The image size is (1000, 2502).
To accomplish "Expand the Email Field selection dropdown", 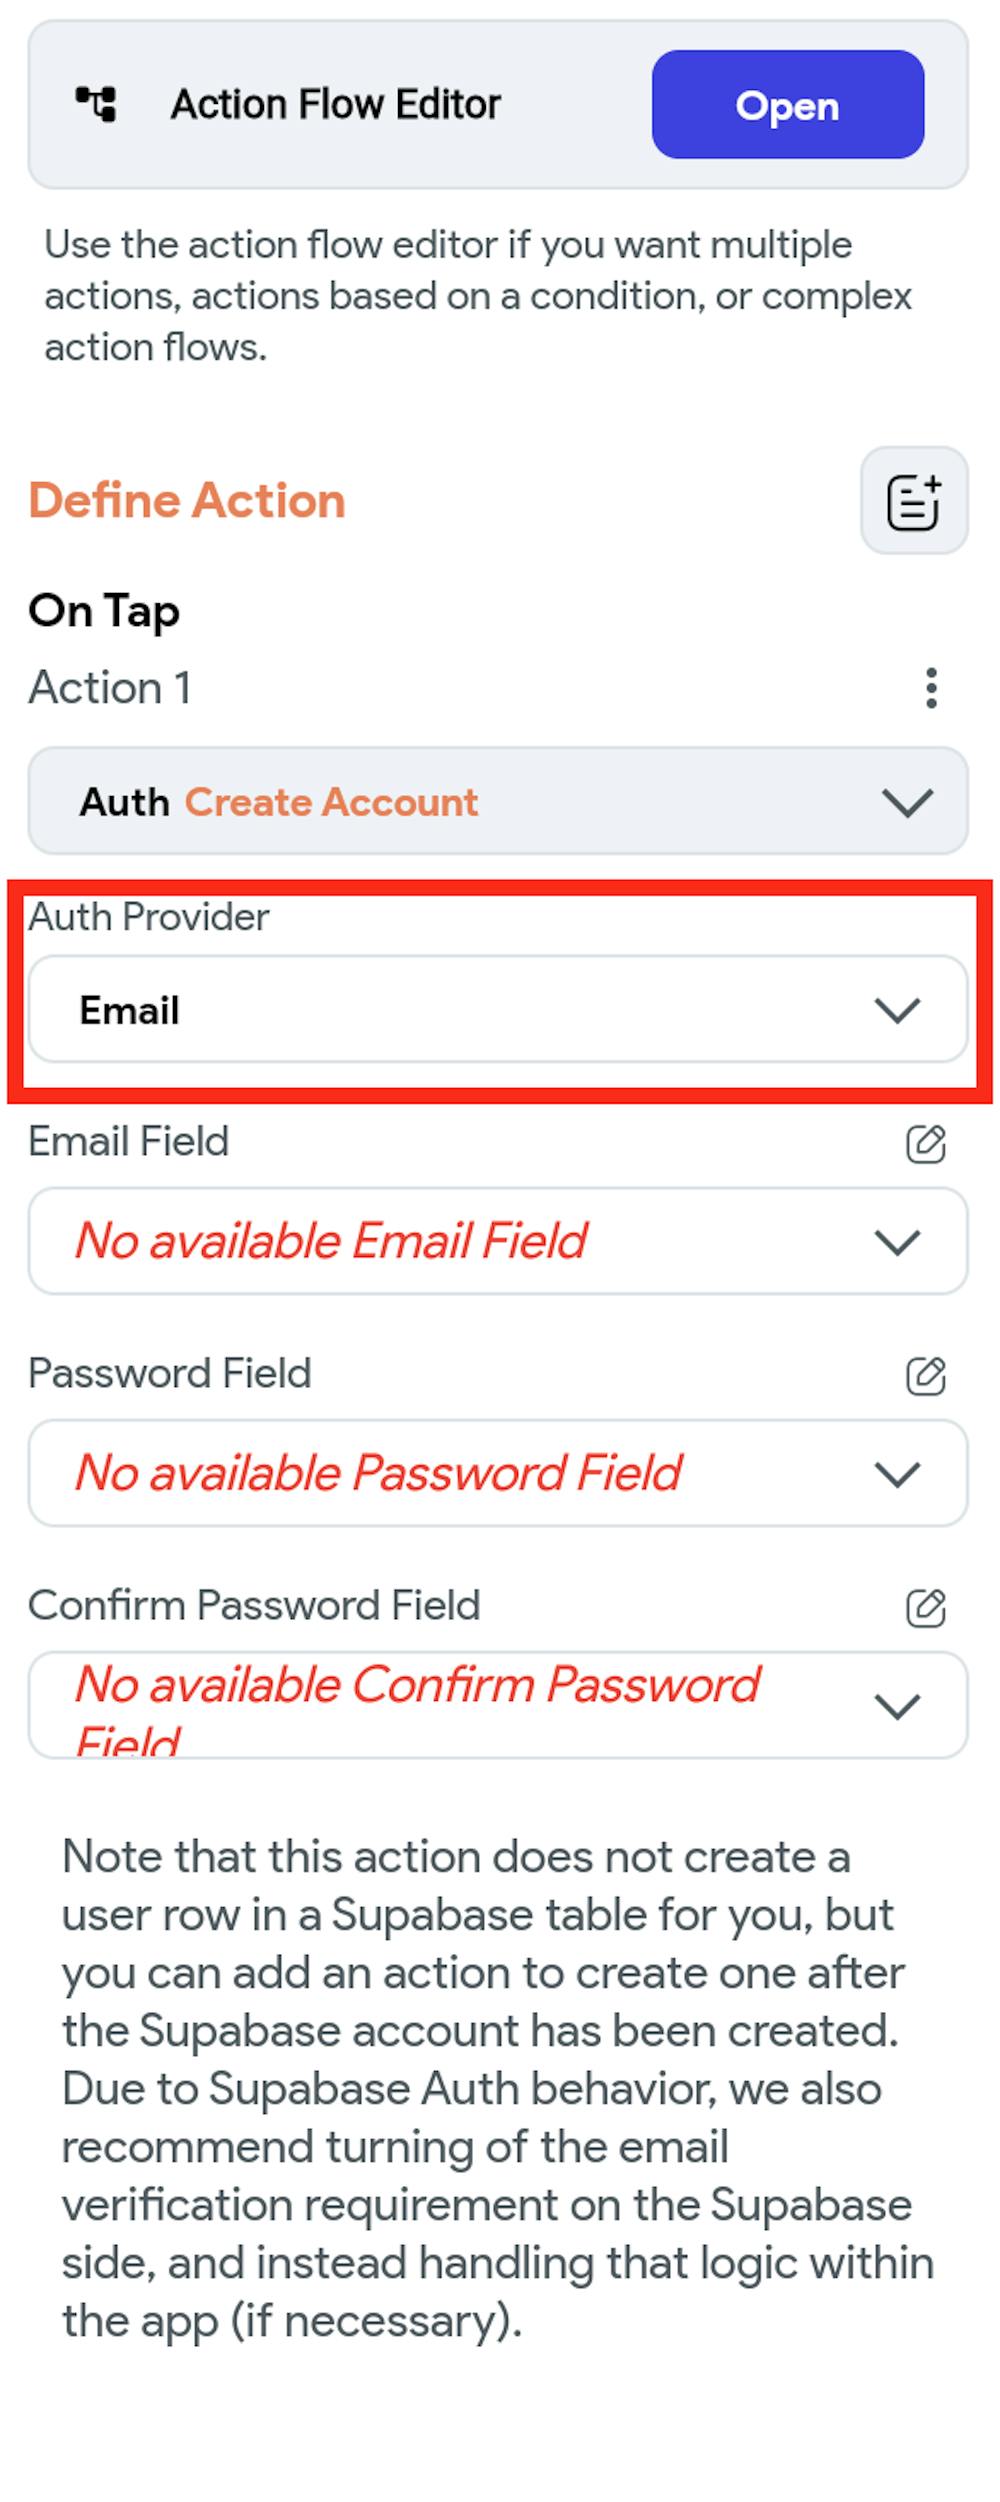I will point(898,1241).
